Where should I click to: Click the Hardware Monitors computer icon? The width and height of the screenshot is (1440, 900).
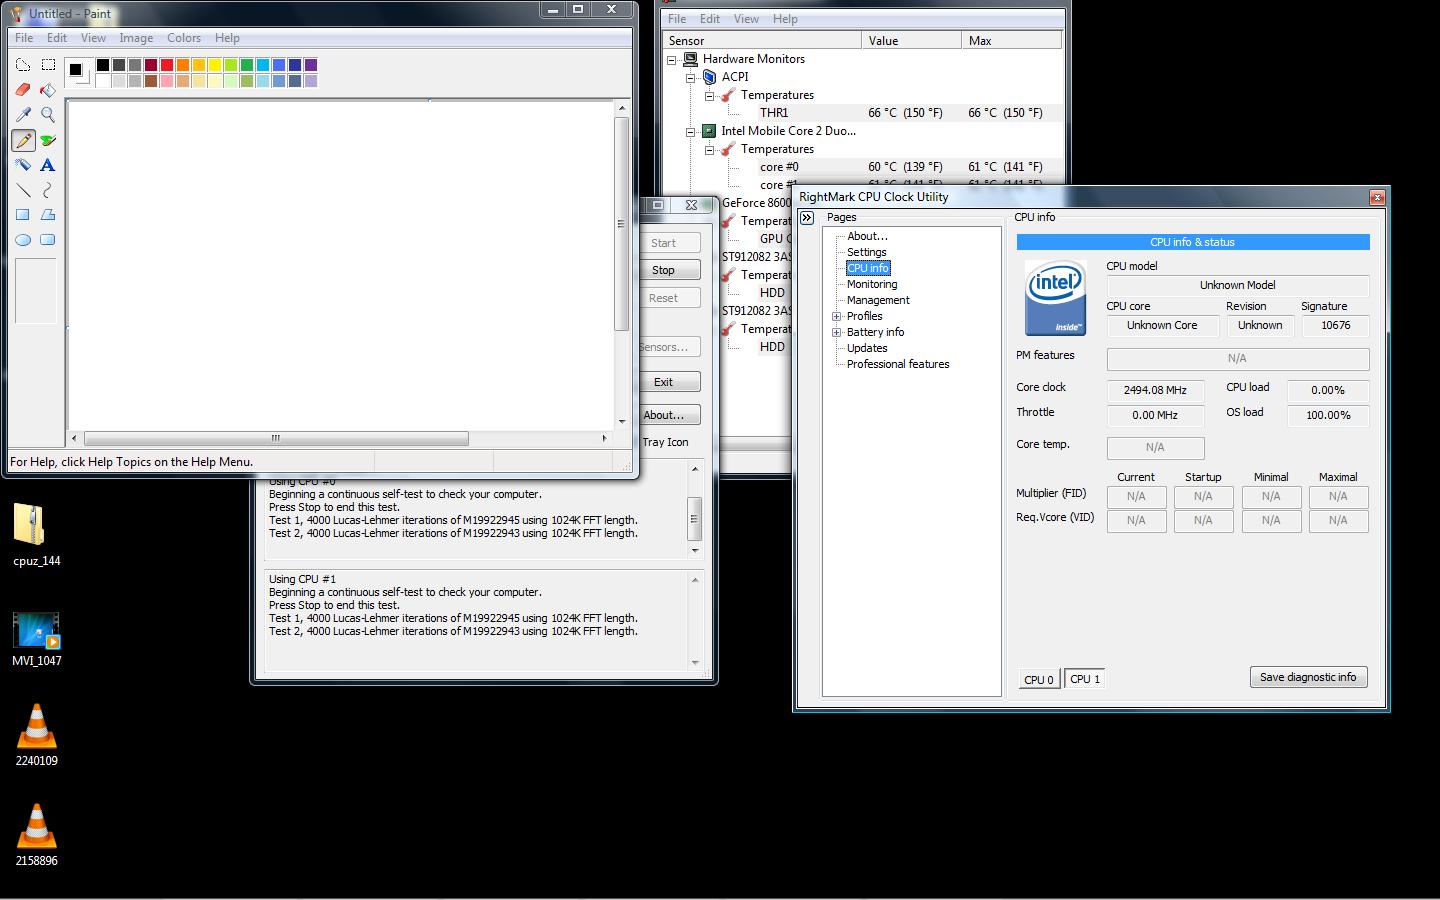click(x=690, y=59)
